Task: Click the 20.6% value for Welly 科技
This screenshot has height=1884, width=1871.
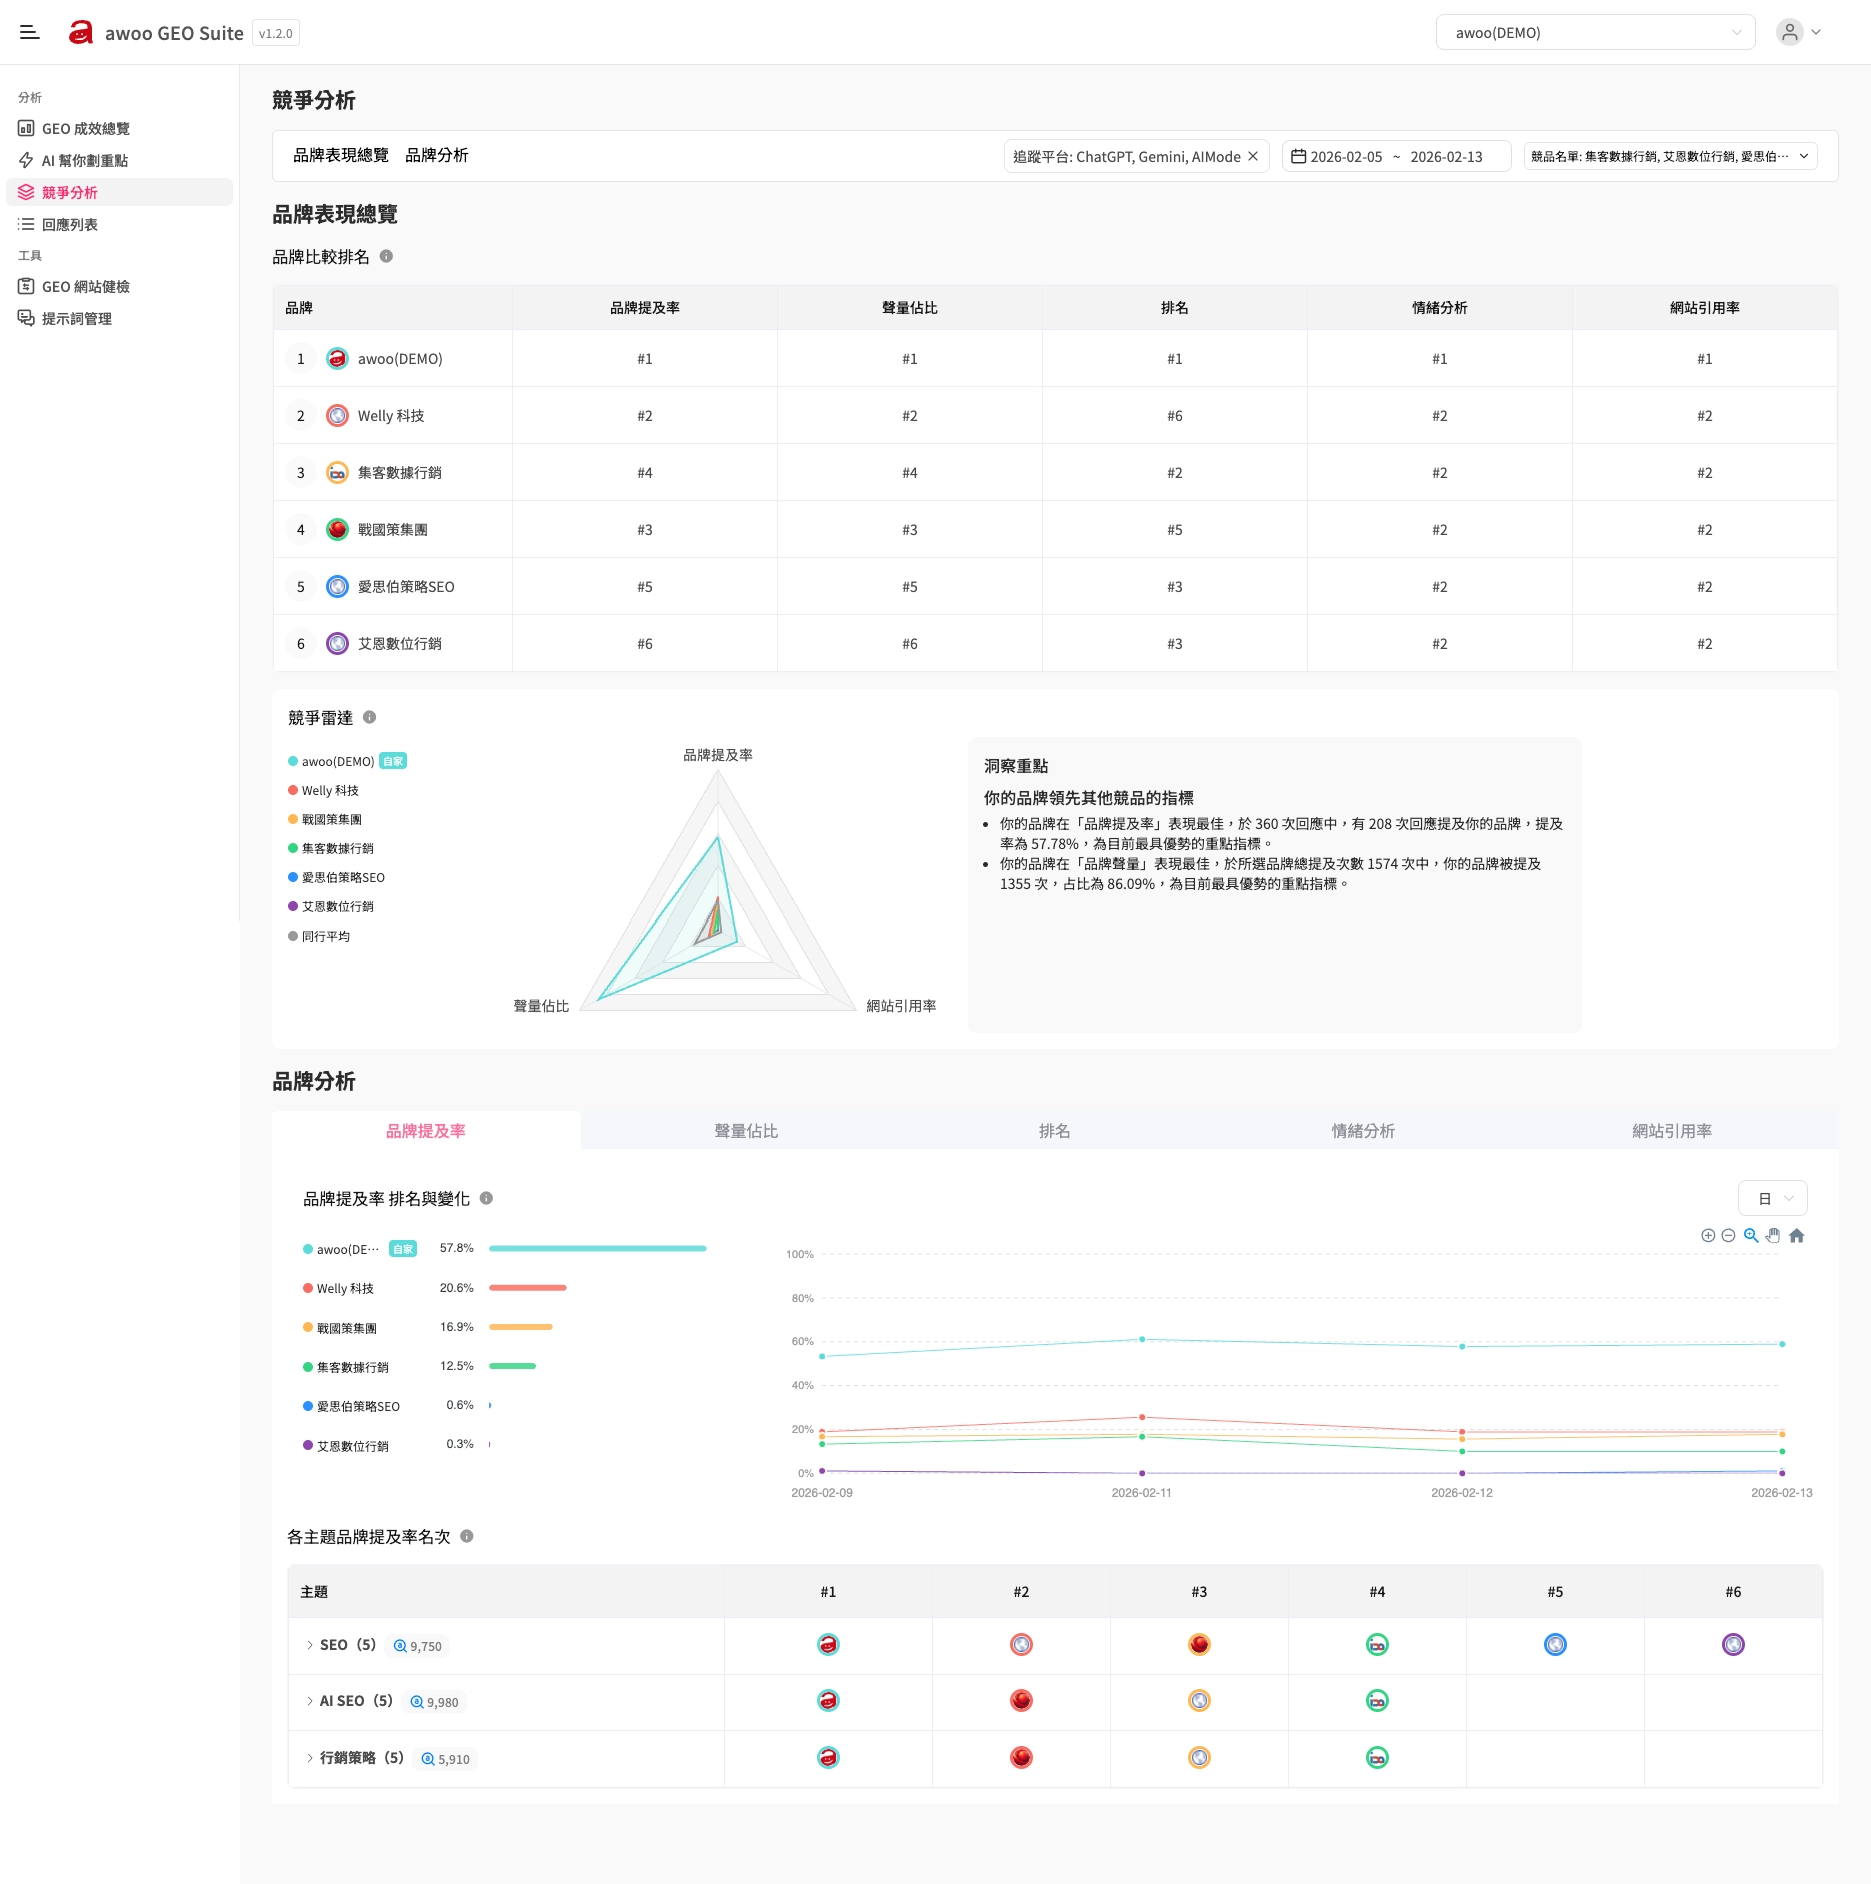Action: coord(457,1288)
